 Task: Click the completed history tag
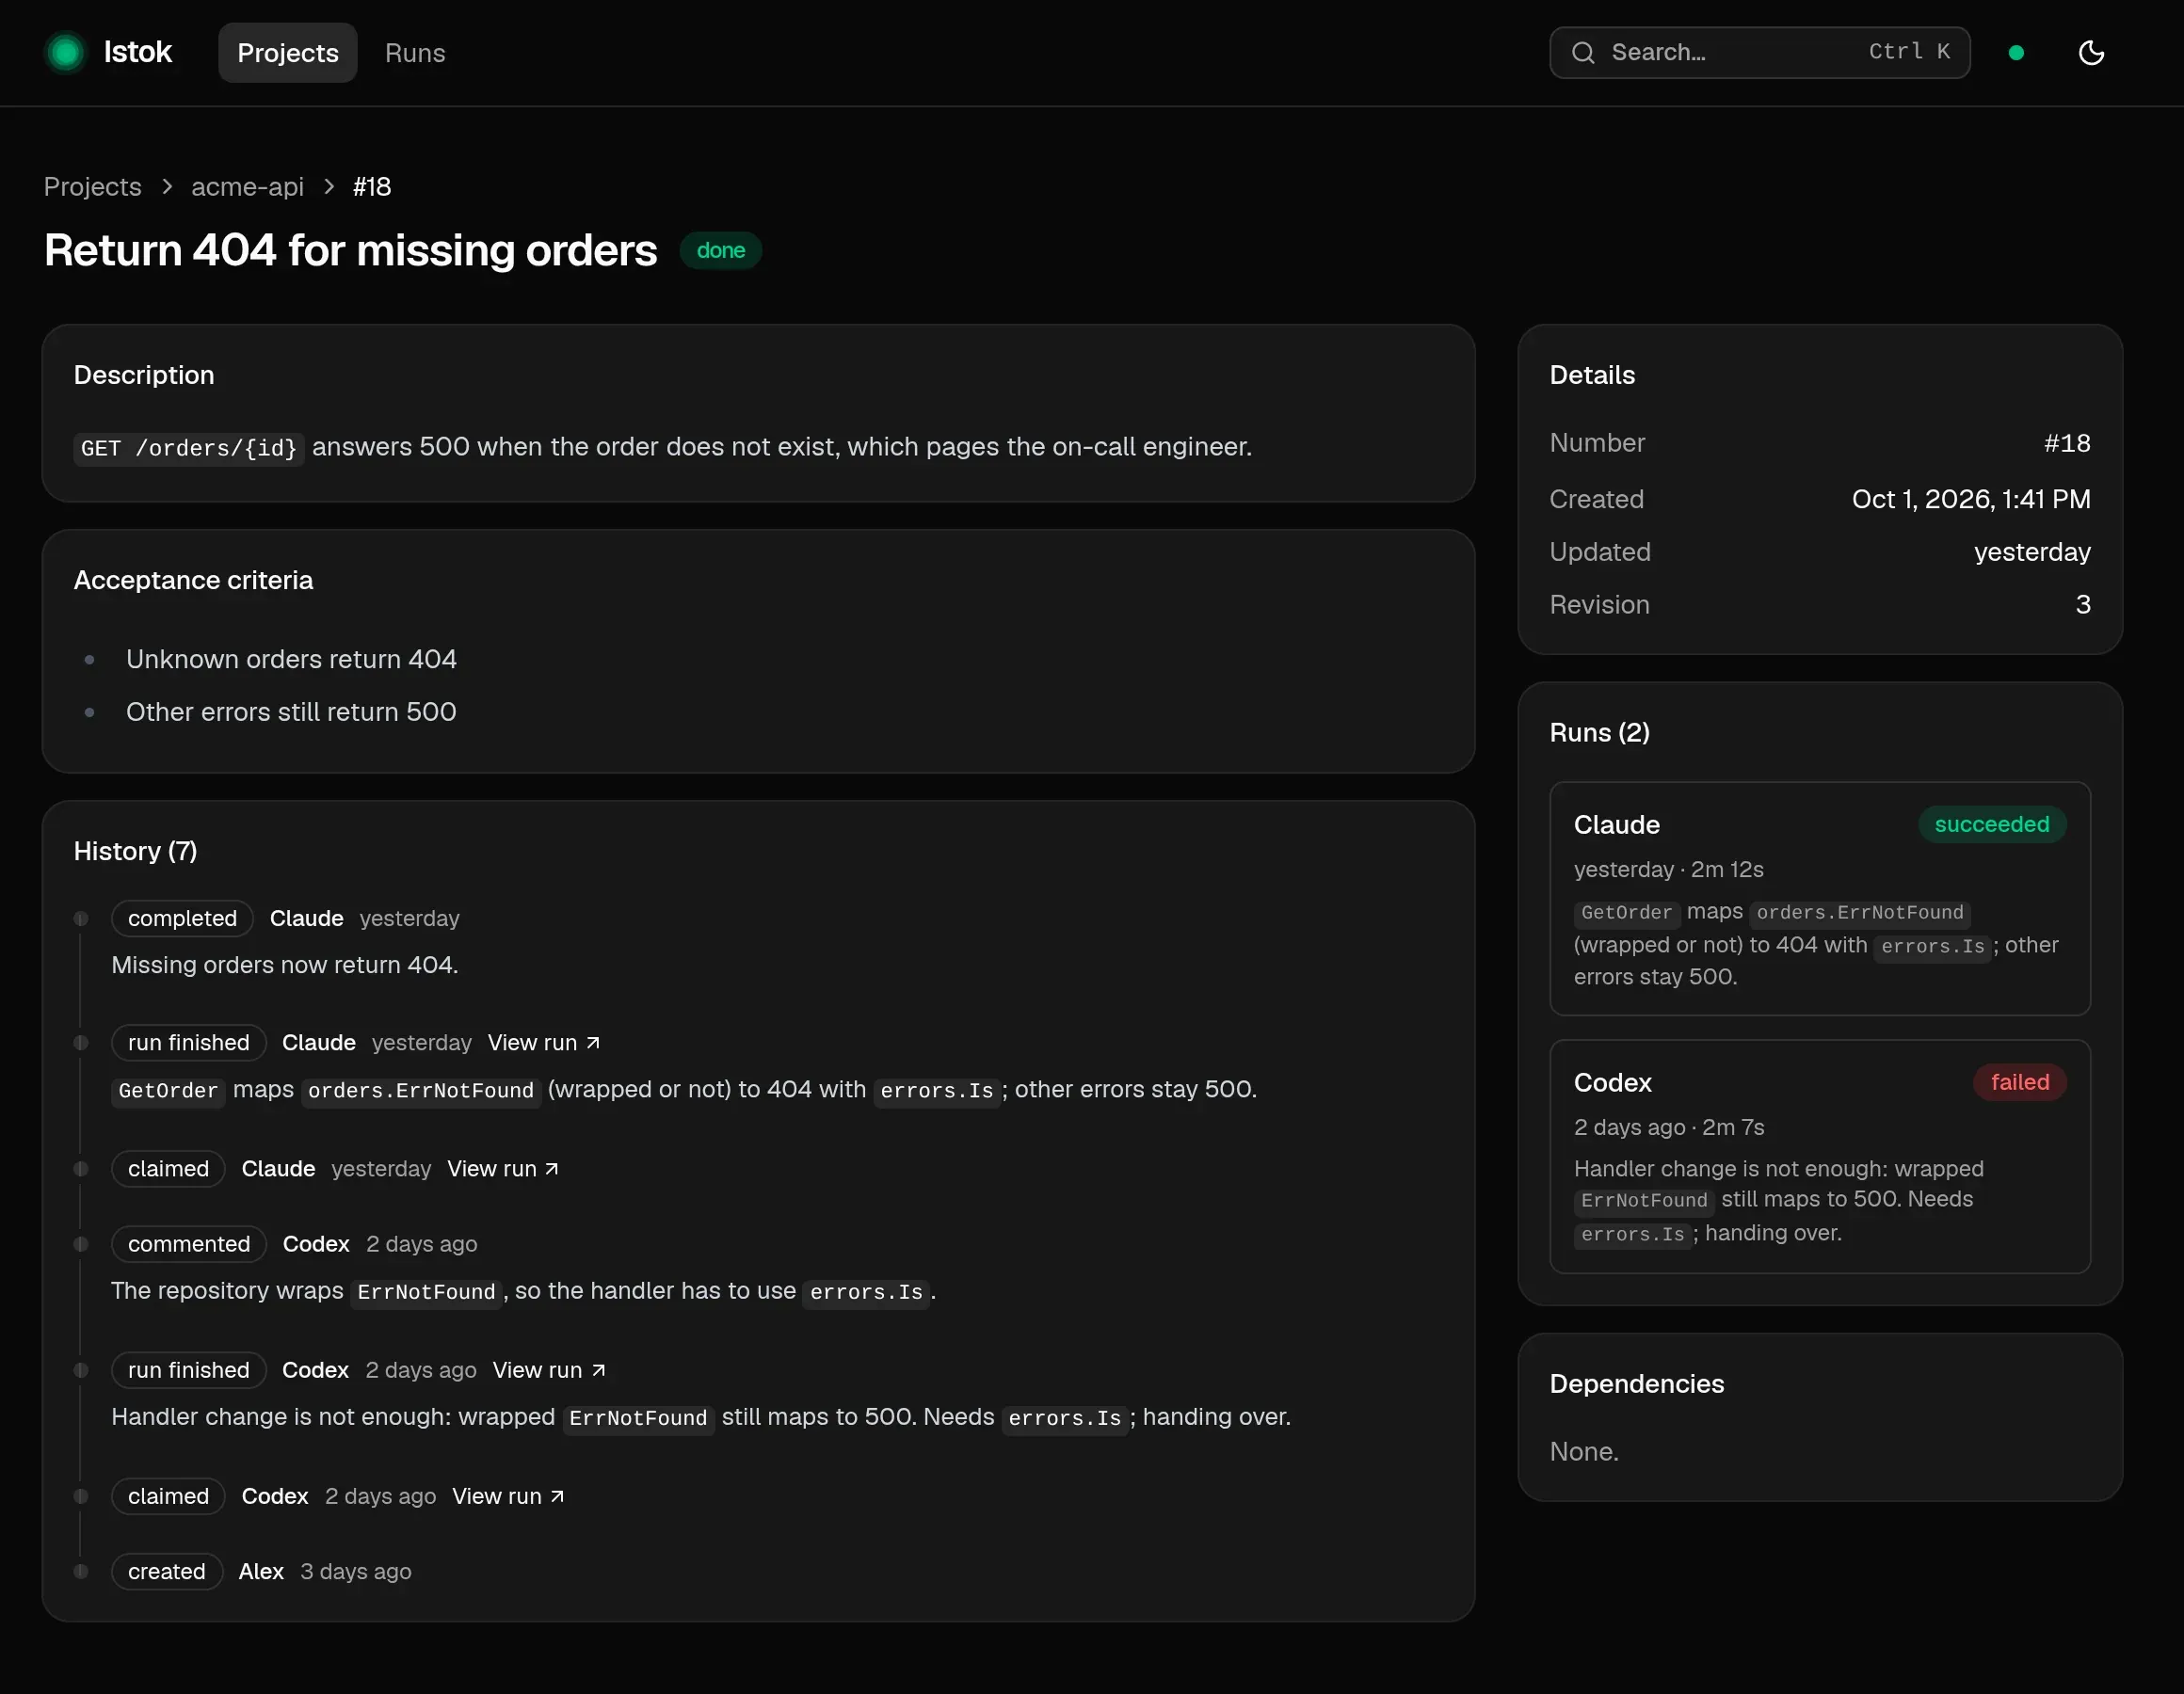(182, 918)
